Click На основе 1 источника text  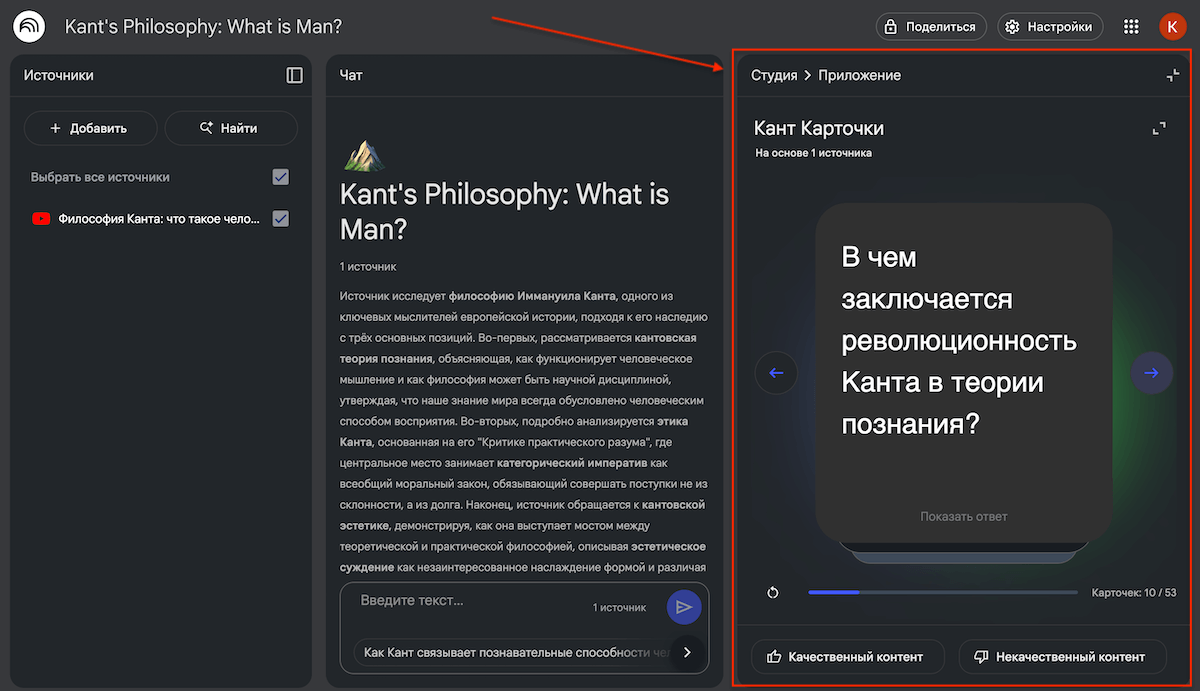[814, 153]
